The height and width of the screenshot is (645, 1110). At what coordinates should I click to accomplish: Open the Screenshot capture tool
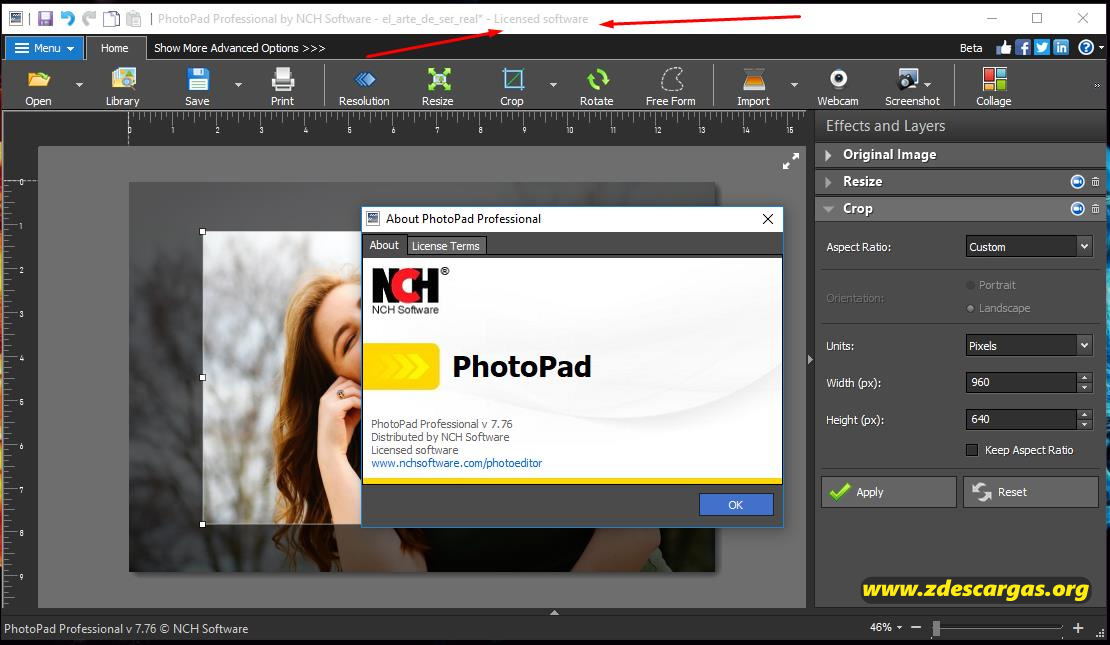[912, 87]
